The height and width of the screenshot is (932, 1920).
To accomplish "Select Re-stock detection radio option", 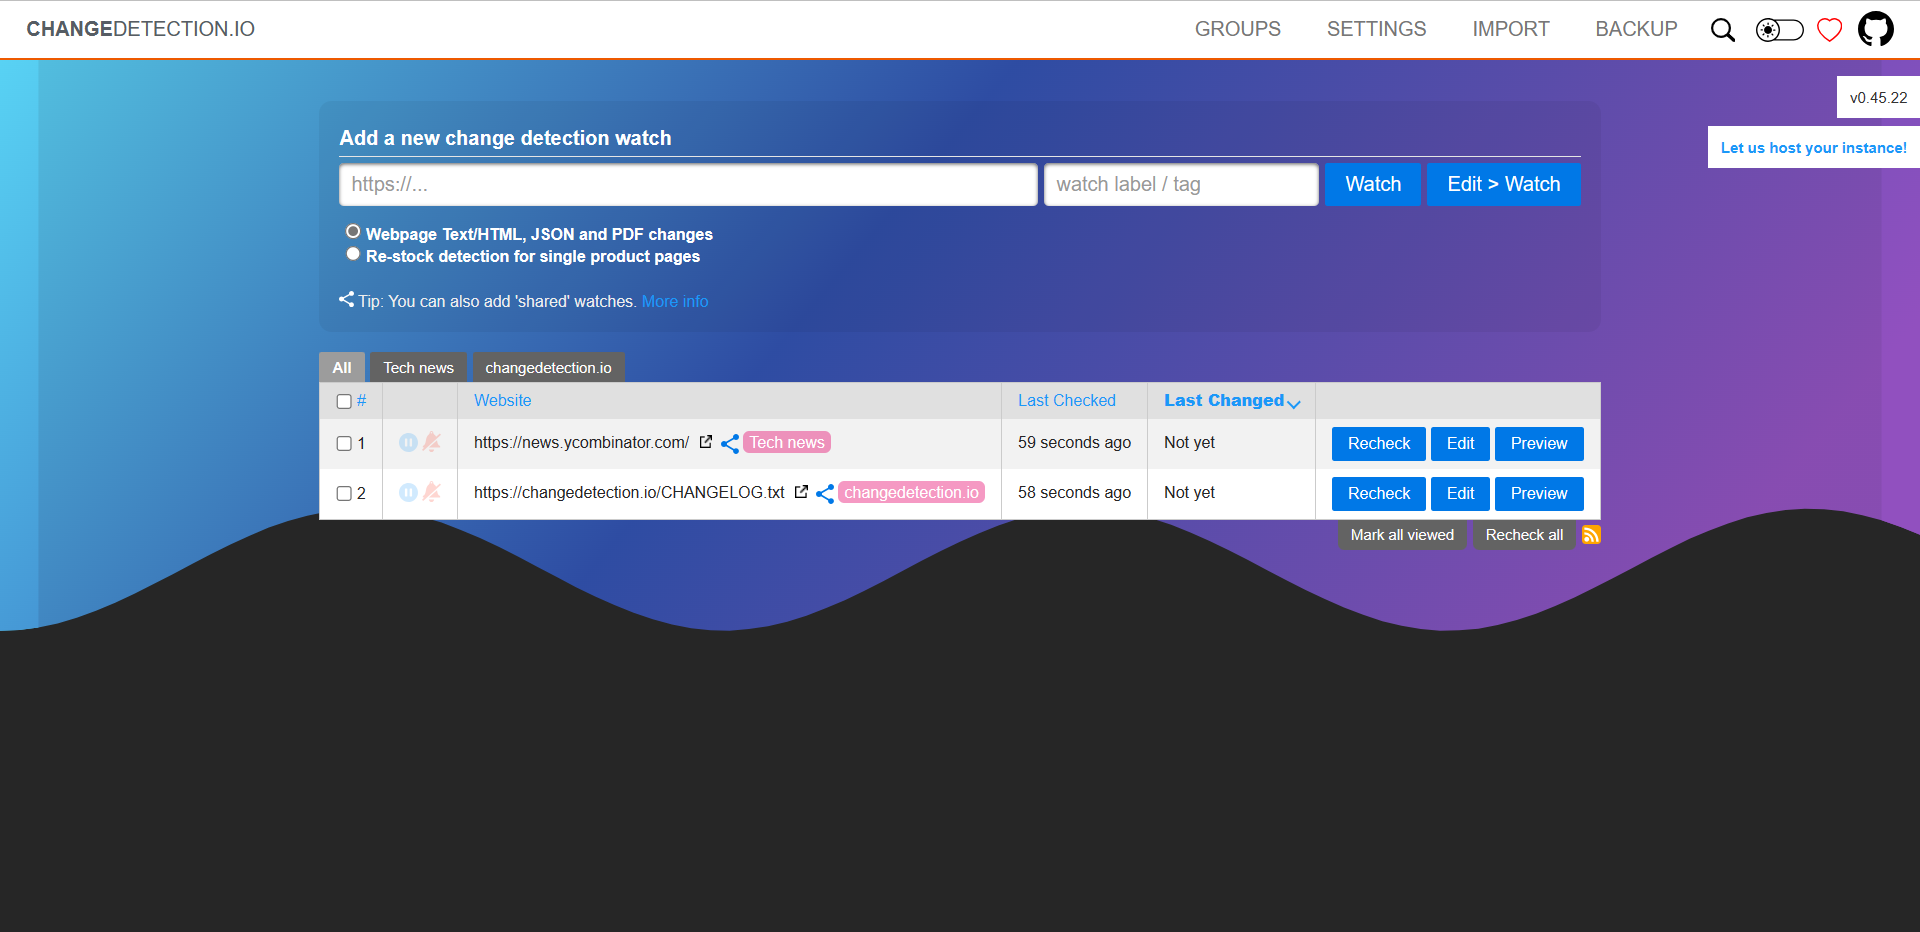I will pyautogui.click(x=353, y=254).
